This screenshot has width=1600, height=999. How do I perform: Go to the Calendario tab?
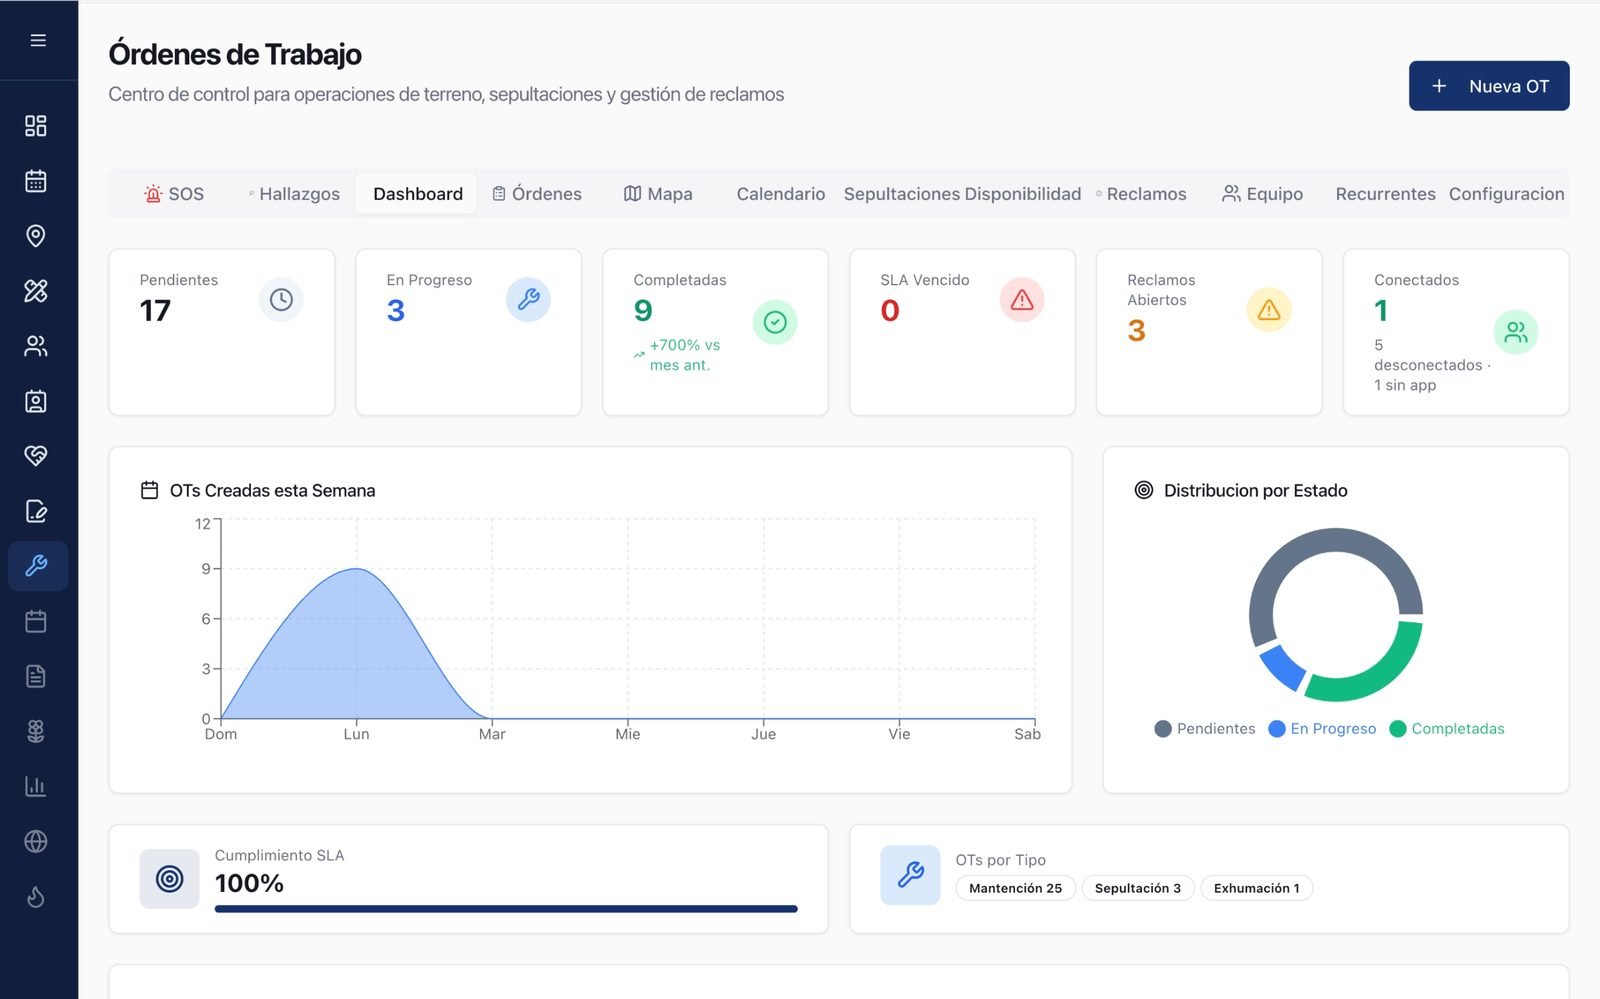(x=781, y=194)
